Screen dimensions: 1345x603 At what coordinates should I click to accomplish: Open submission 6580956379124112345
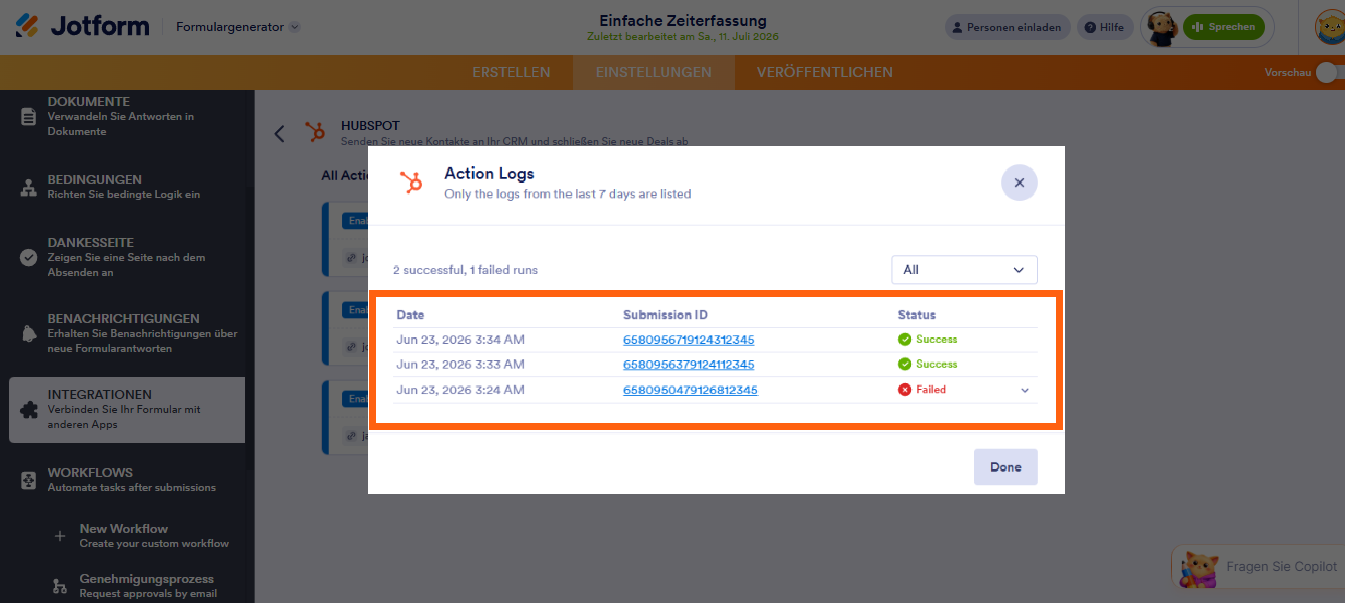(689, 365)
